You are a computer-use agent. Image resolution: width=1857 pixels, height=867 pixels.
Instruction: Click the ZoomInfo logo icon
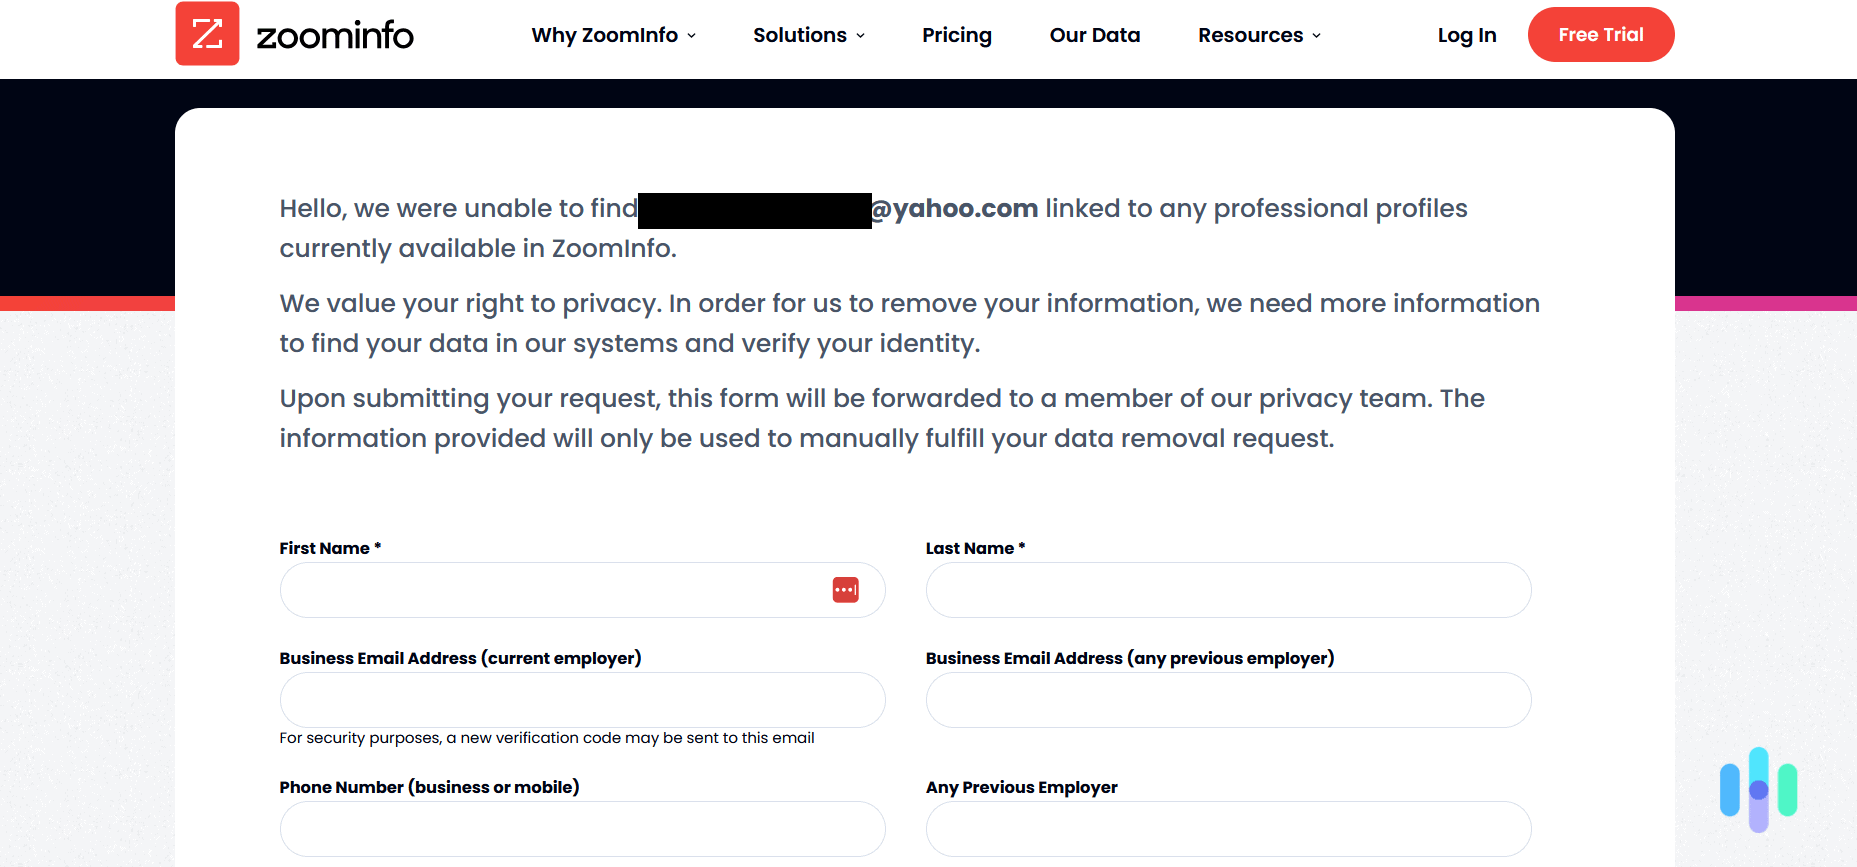[x=207, y=33]
